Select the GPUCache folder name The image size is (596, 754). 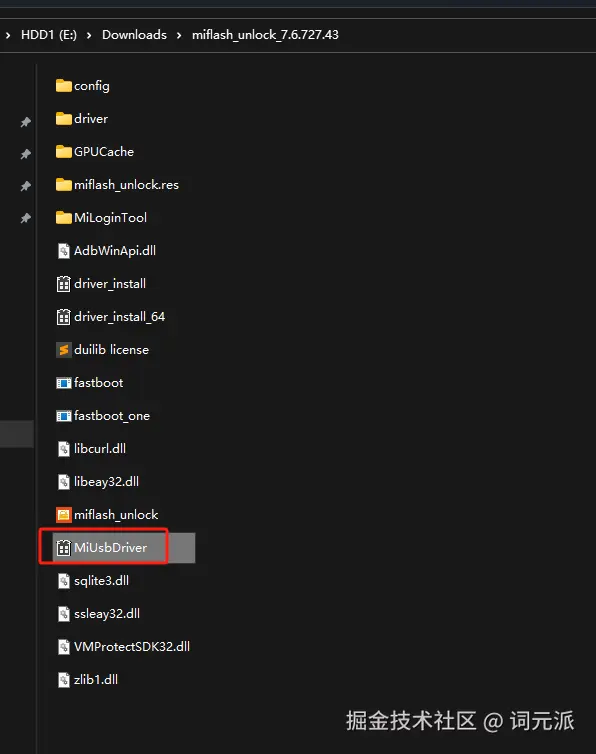pos(104,152)
